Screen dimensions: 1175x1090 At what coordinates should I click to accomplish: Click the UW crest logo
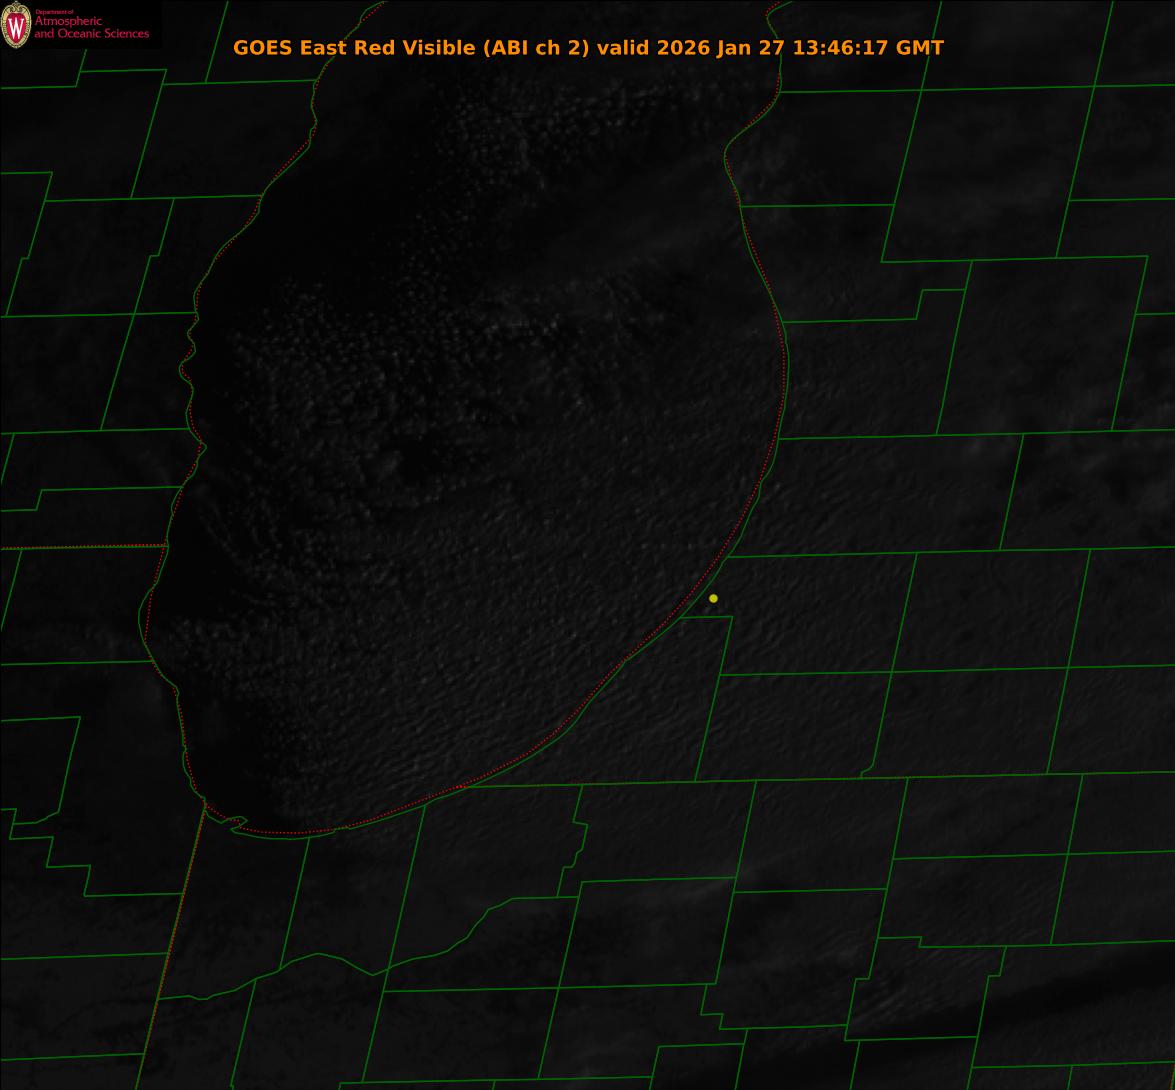tap(16, 25)
